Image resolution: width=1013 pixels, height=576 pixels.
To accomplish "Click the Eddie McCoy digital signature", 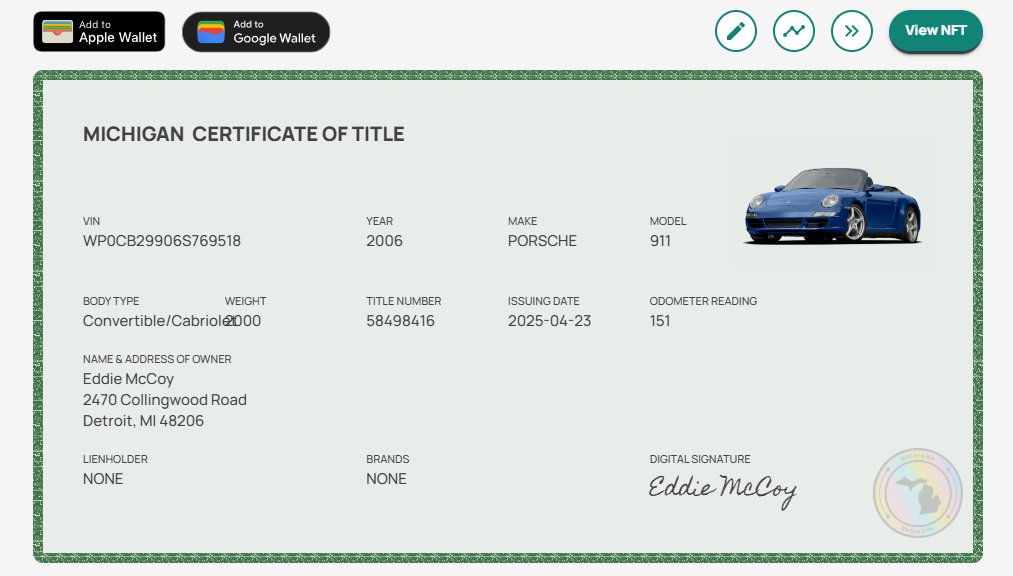I will [x=722, y=491].
